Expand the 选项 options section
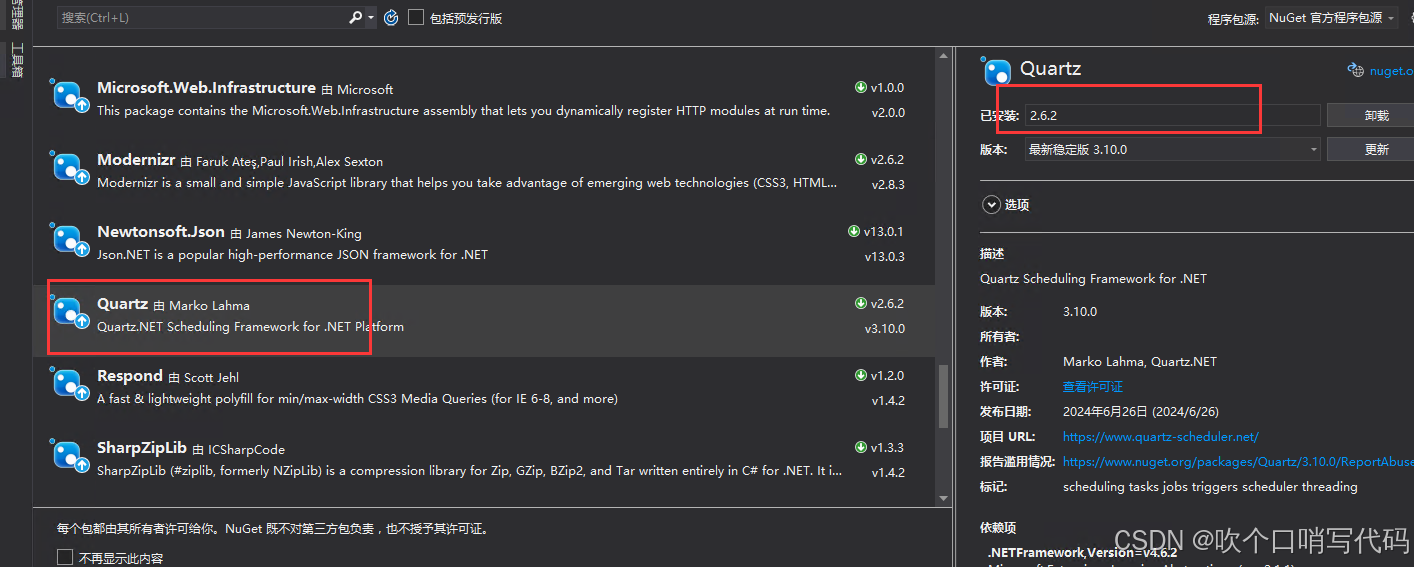The height and width of the screenshot is (567, 1414). pyautogui.click(x=992, y=205)
